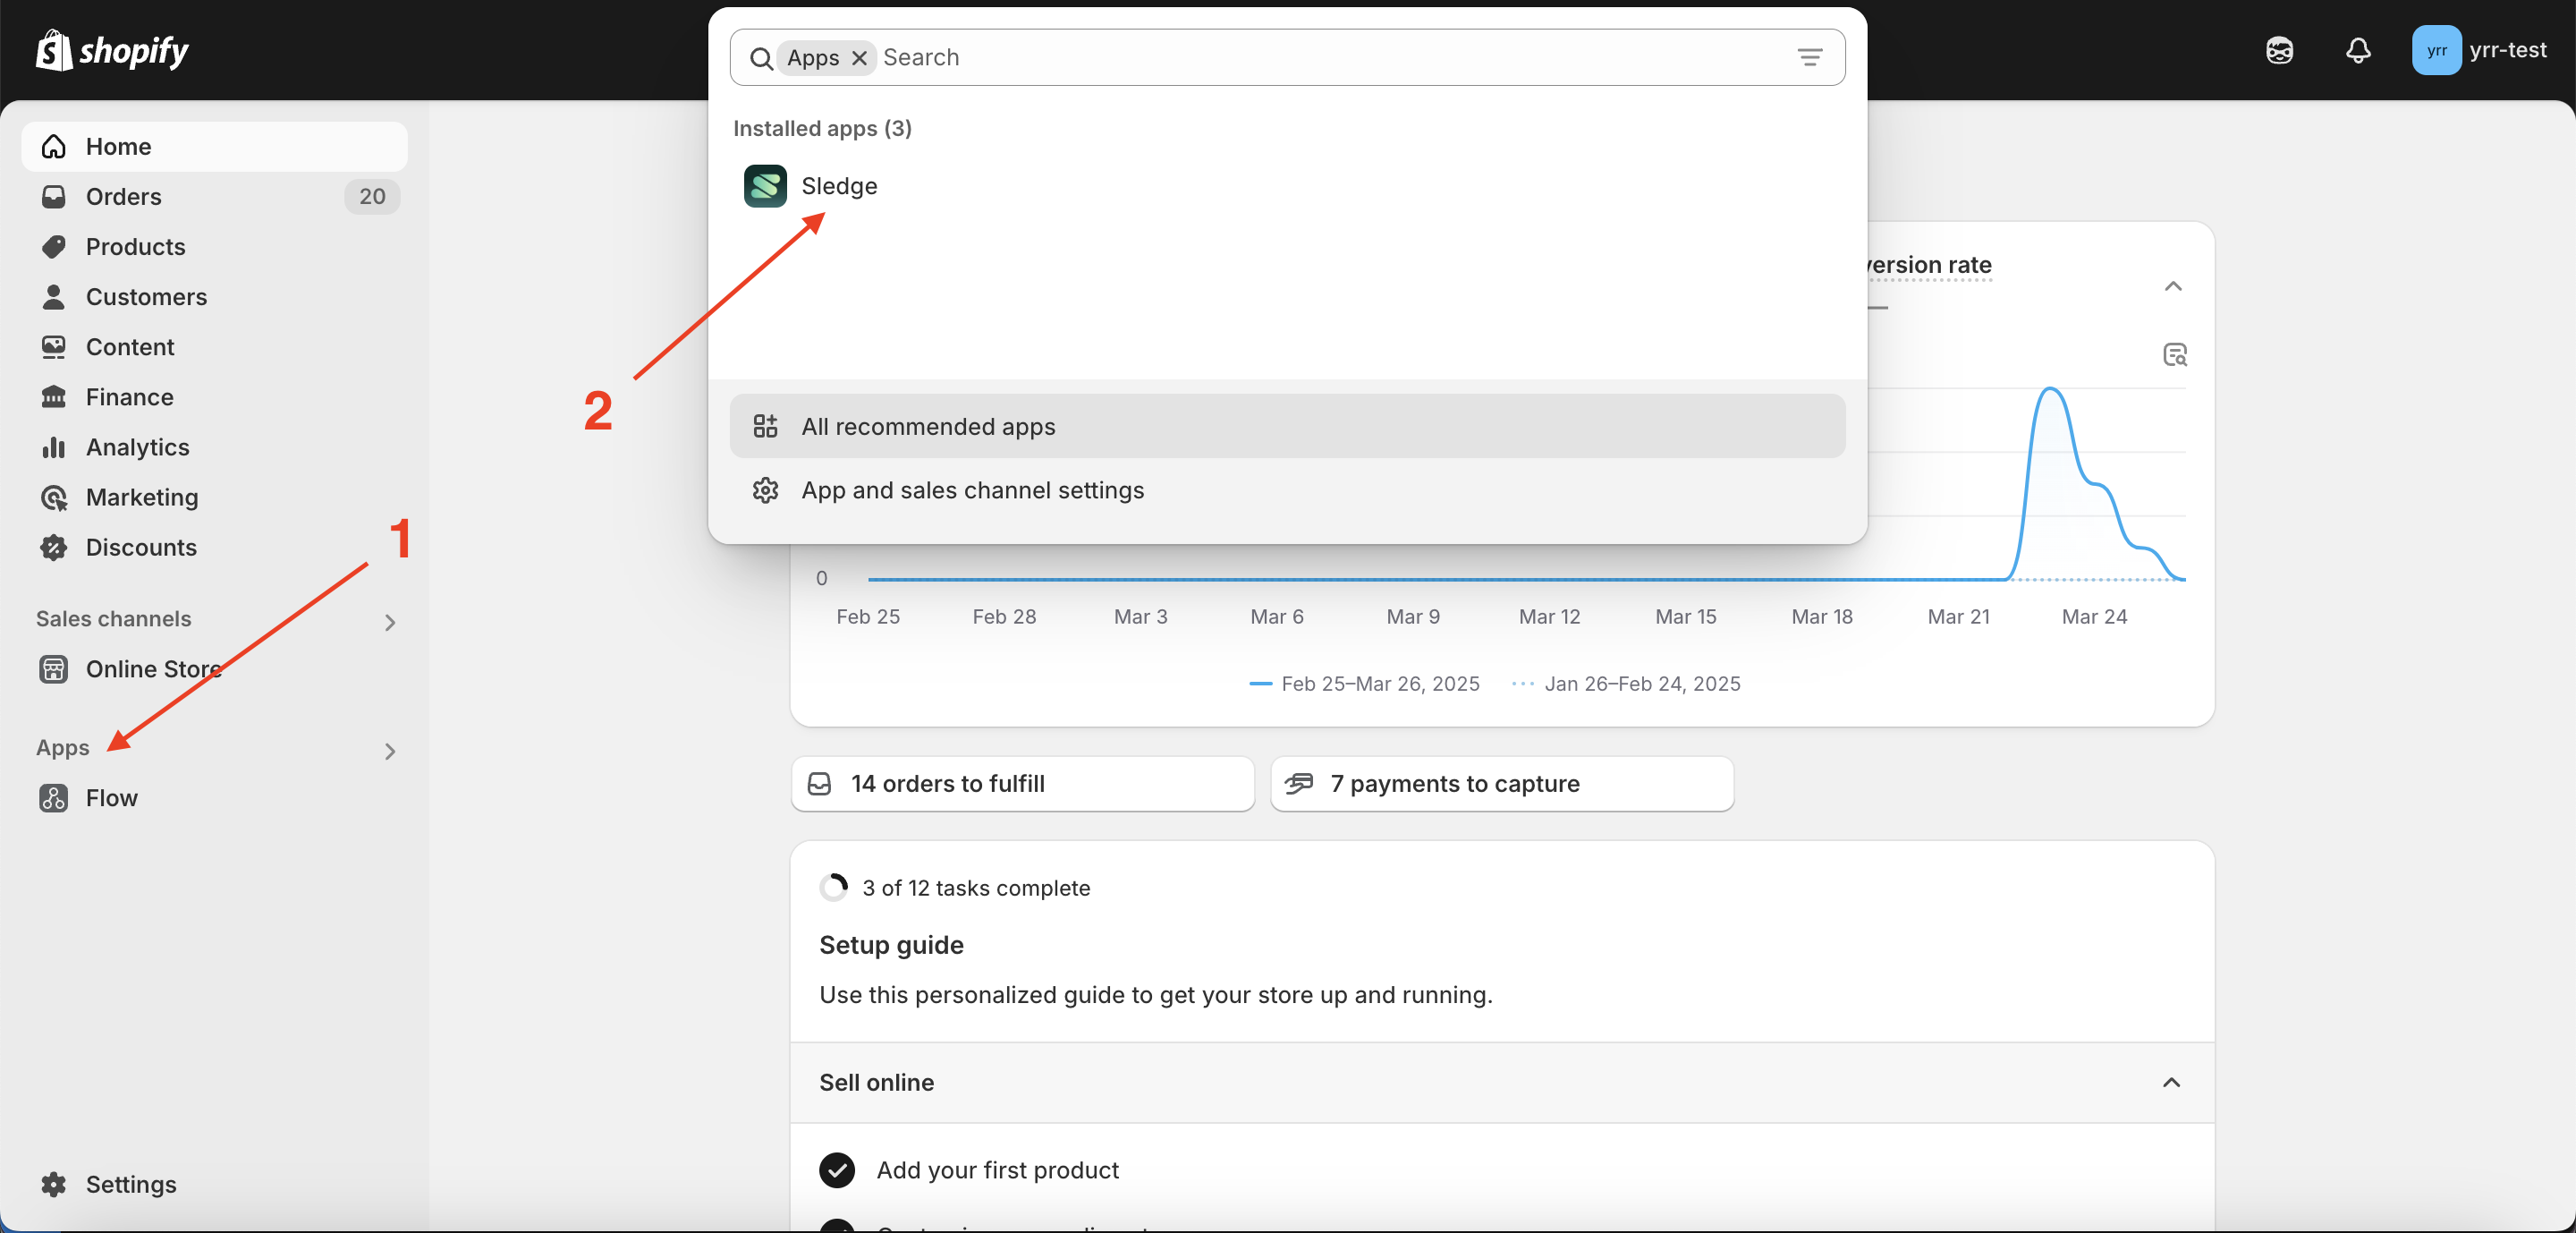Open App and sales channel settings

coord(972,490)
